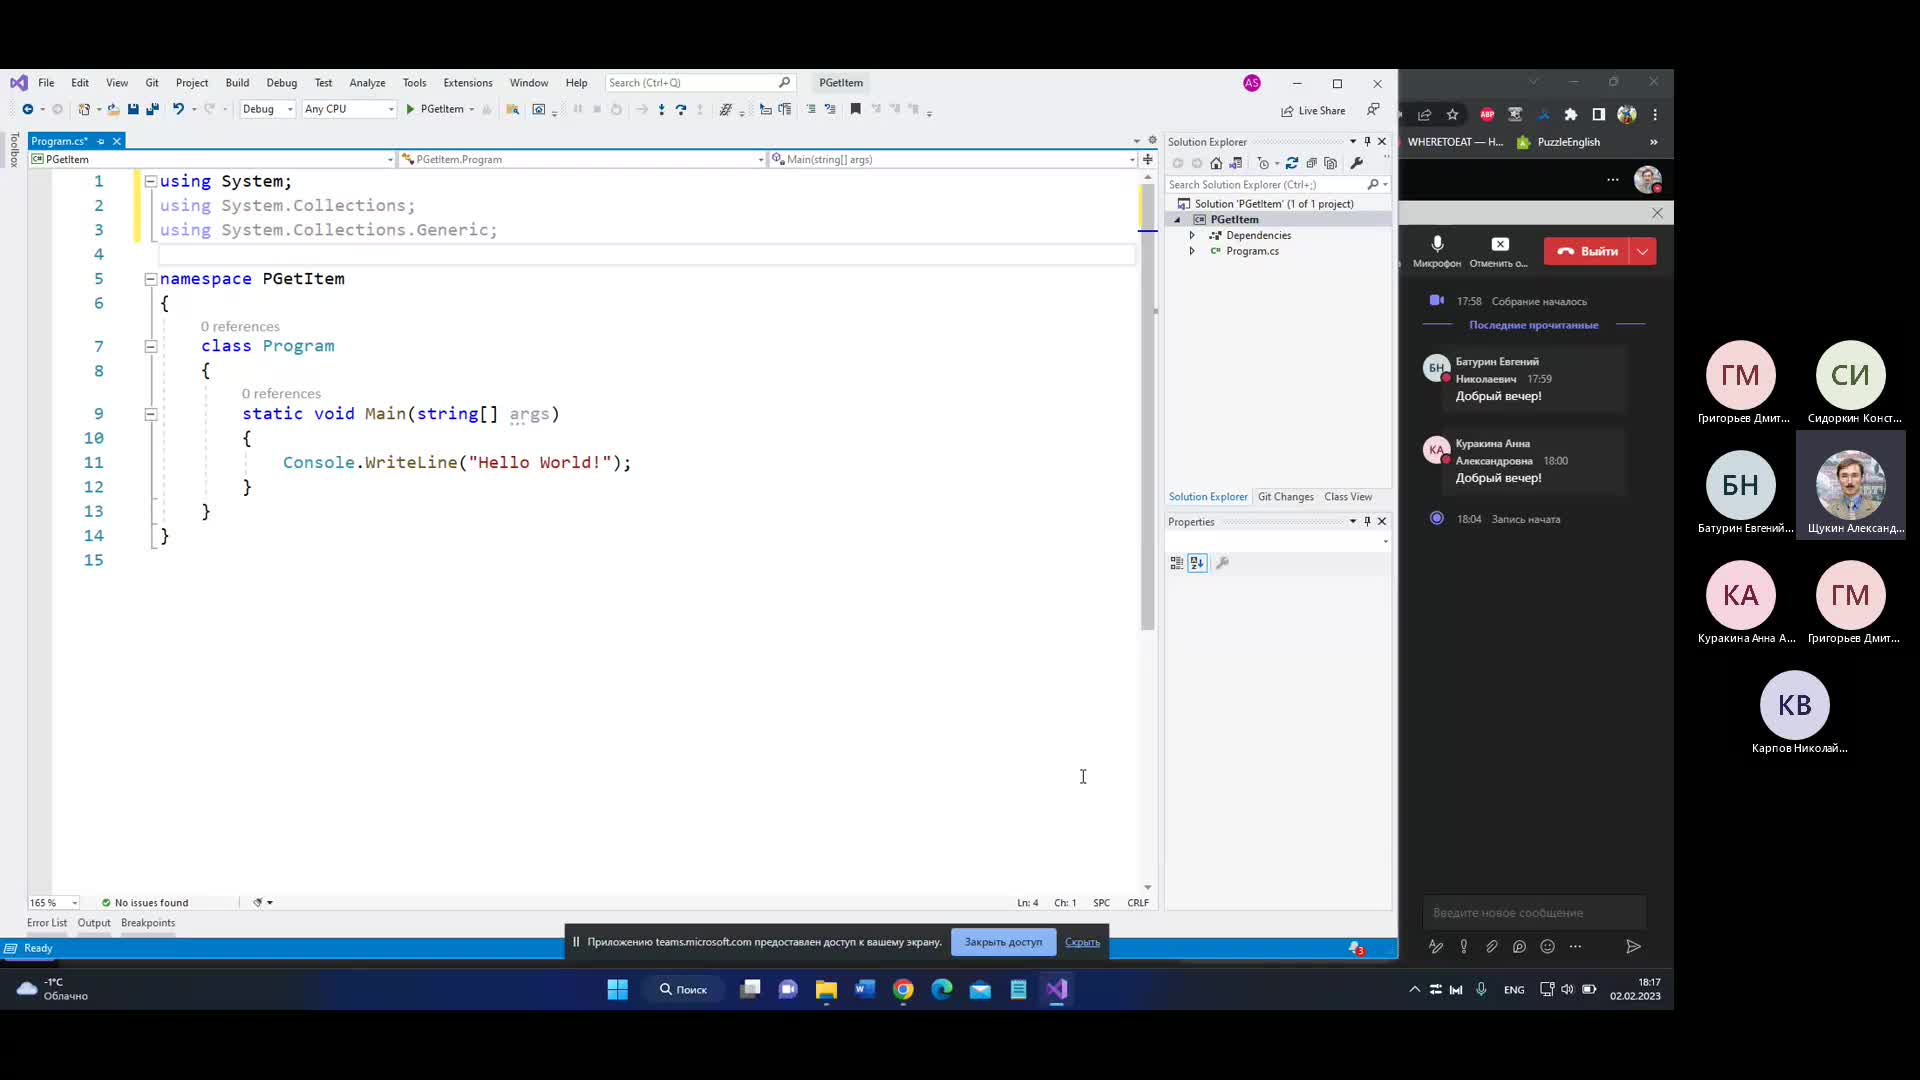
Task: Collapse the using directives block
Action: (x=151, y=181)
